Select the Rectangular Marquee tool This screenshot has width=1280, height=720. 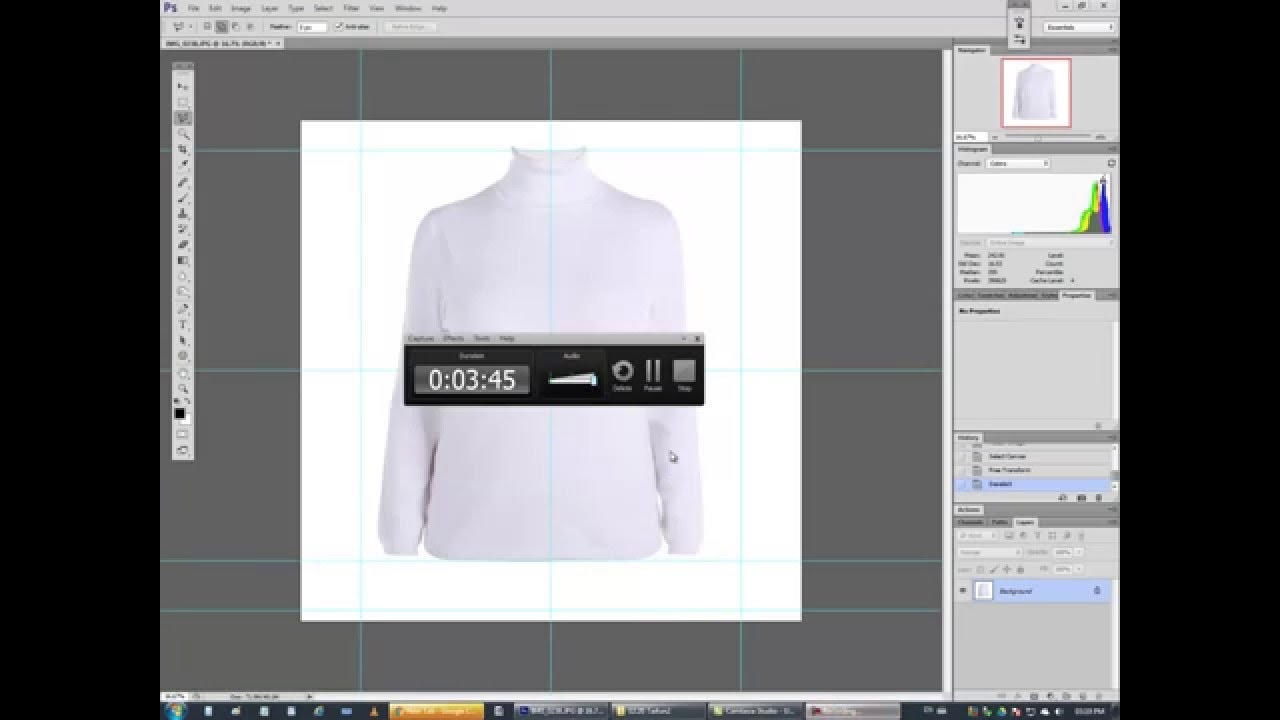pyautogui.click(x=183, y=102)
